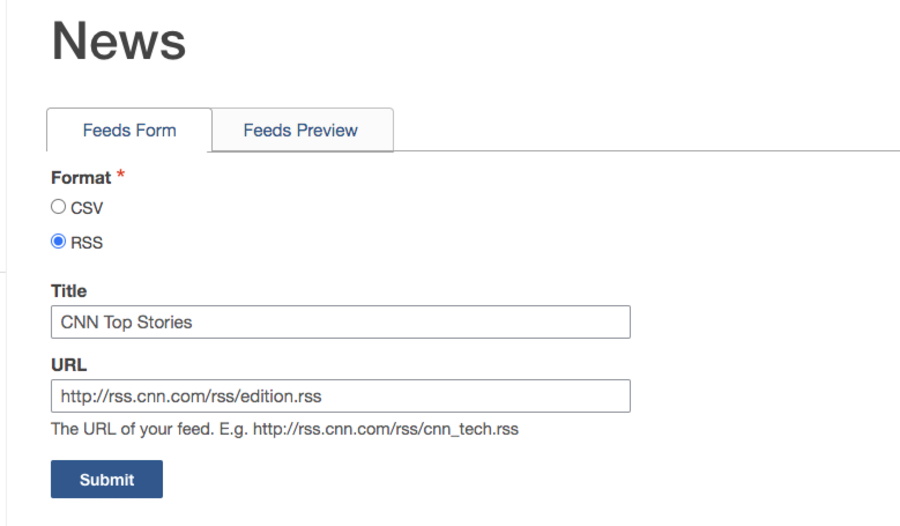Click "edition.rss" inside the URL field
Viewport: 900px width, 526px height.
tap(280, 396)
